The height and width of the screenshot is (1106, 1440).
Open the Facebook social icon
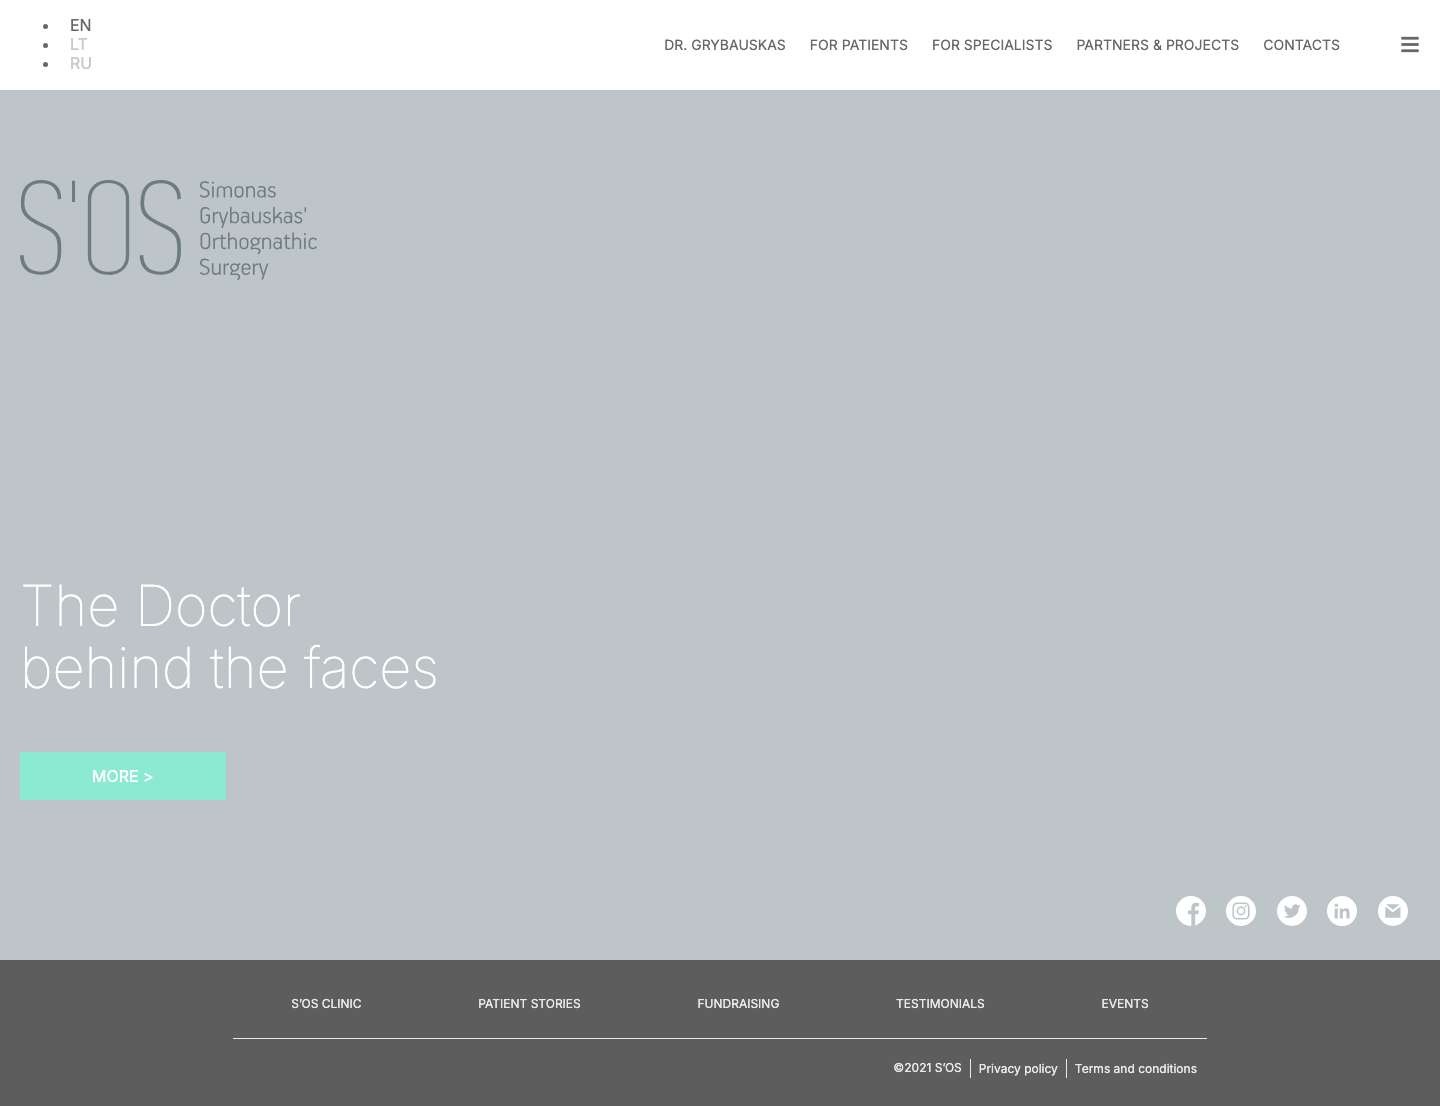coord(1191,911)
